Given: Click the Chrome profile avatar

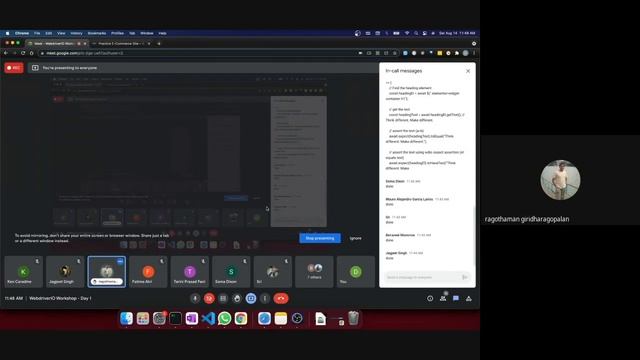Looking at the screenshot, I should click(x=465, y=53).
